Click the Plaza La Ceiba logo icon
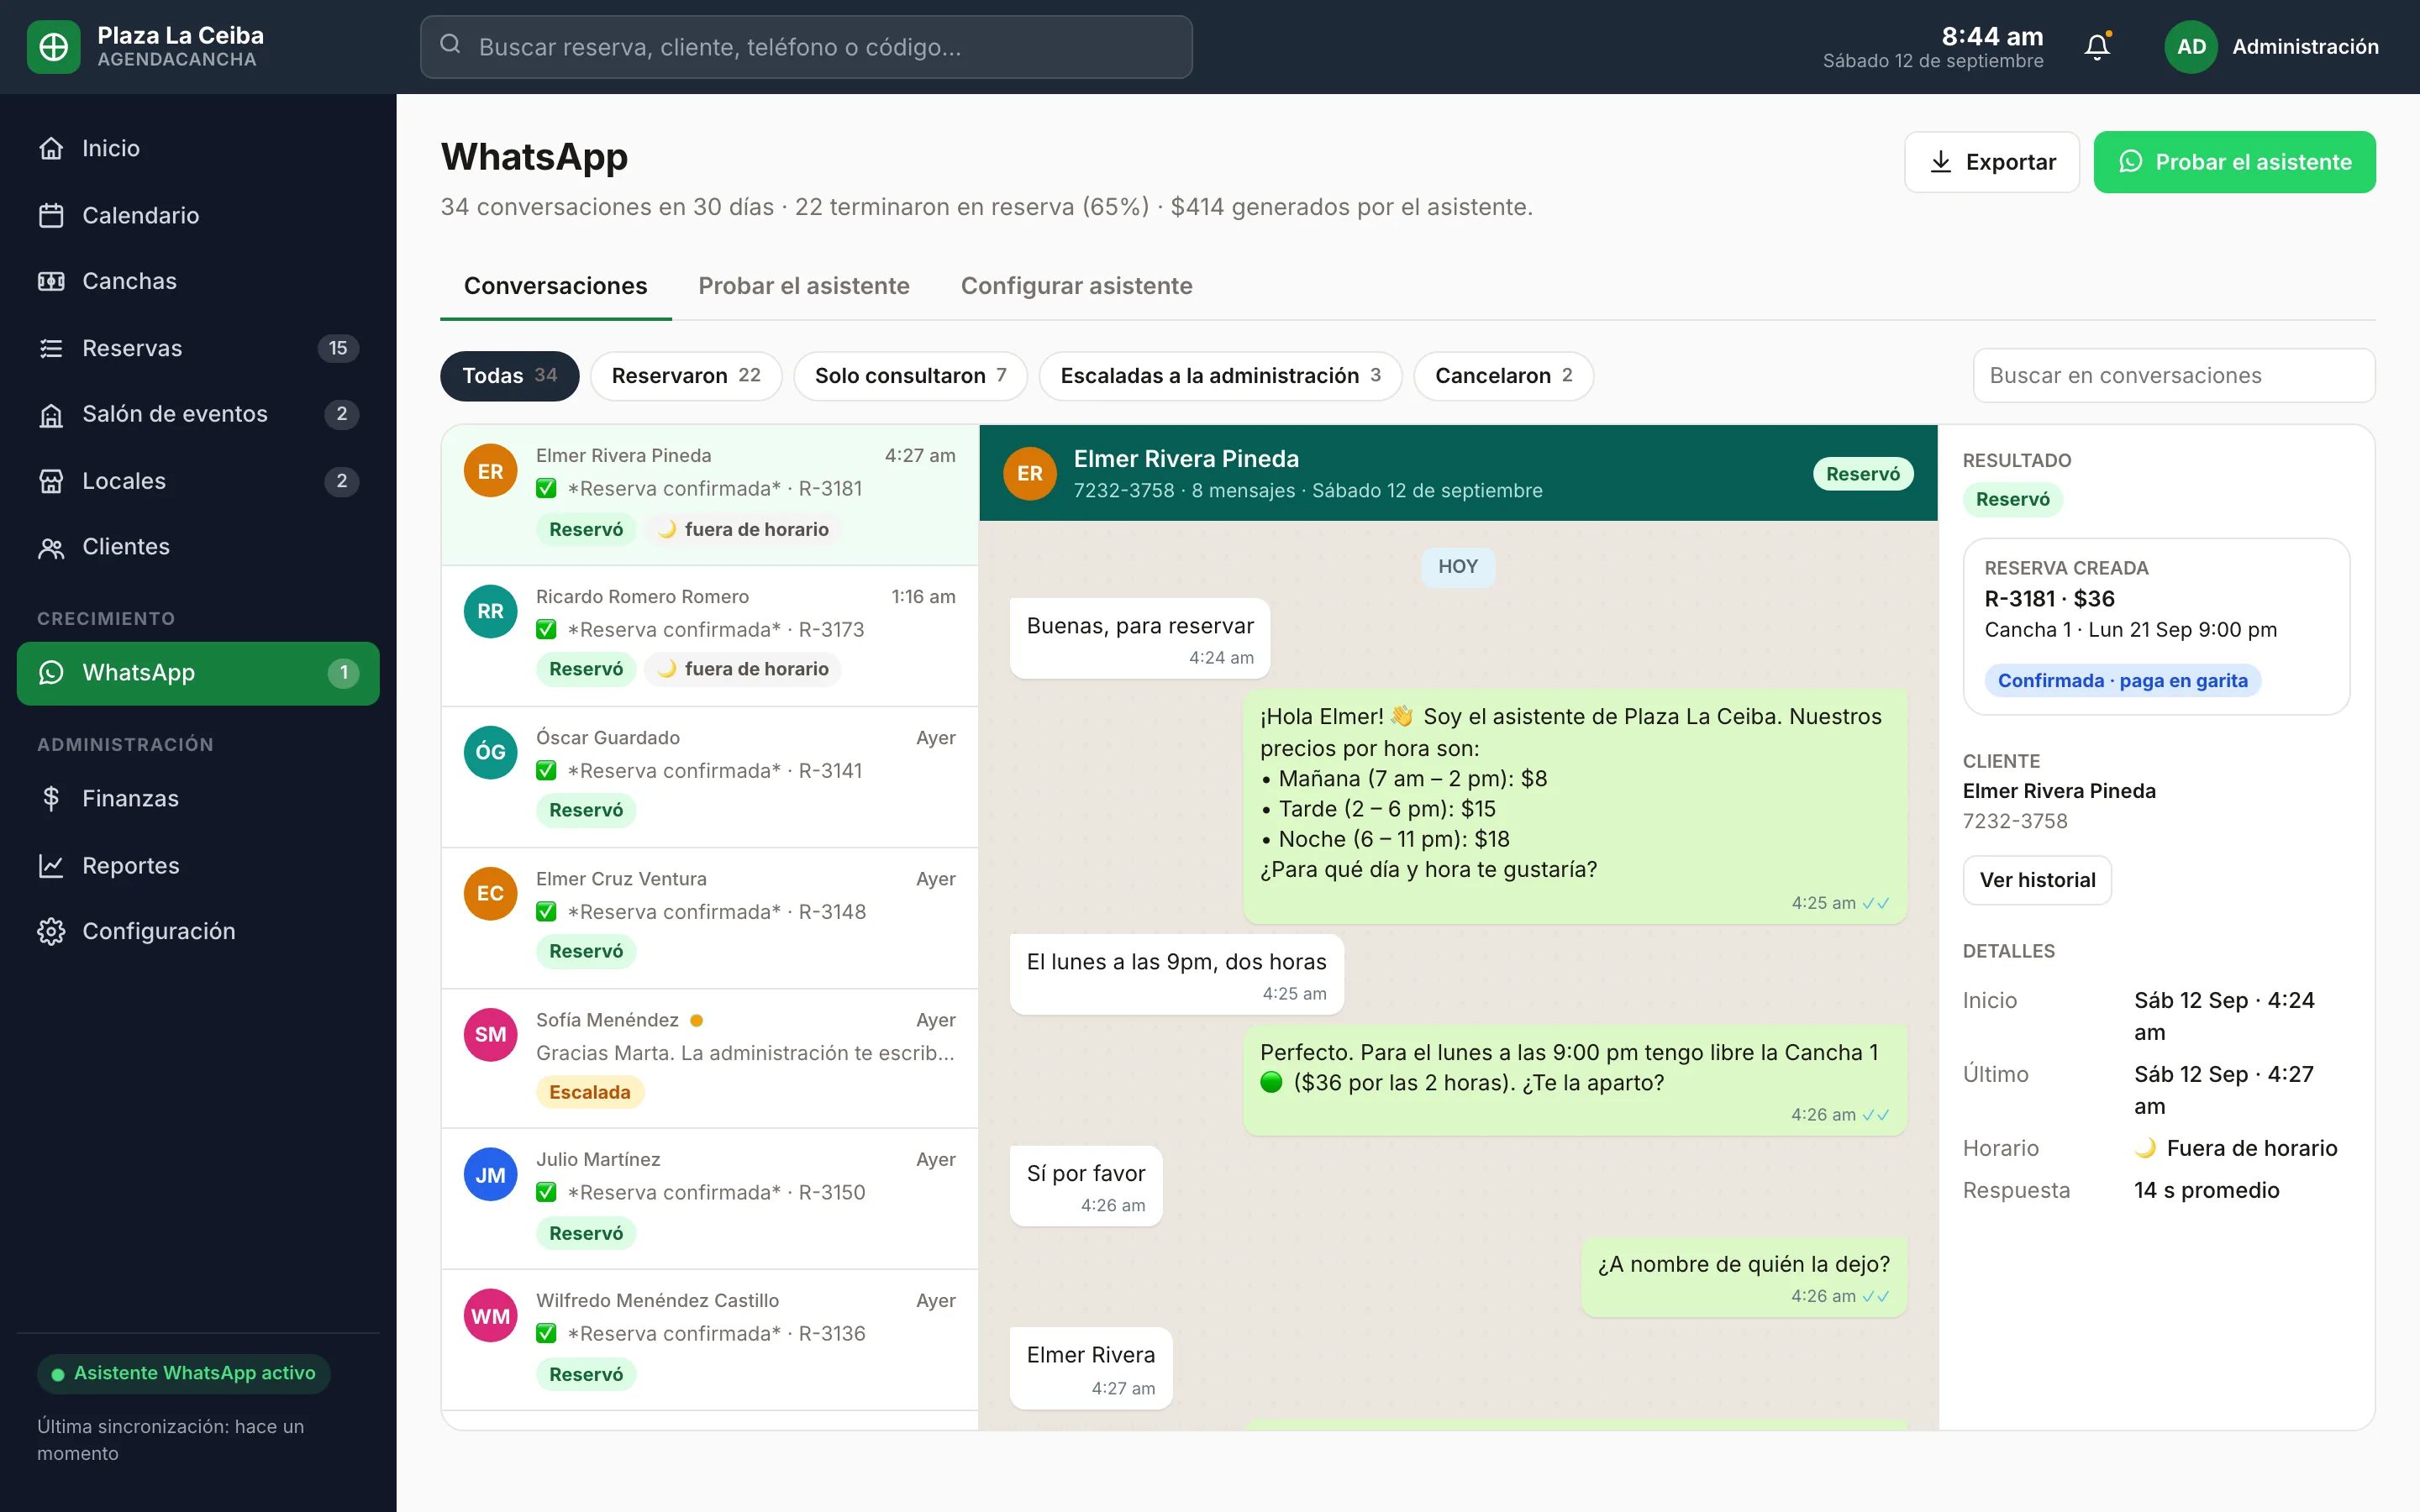The image size is (2420, 1512). pos(53,47)
